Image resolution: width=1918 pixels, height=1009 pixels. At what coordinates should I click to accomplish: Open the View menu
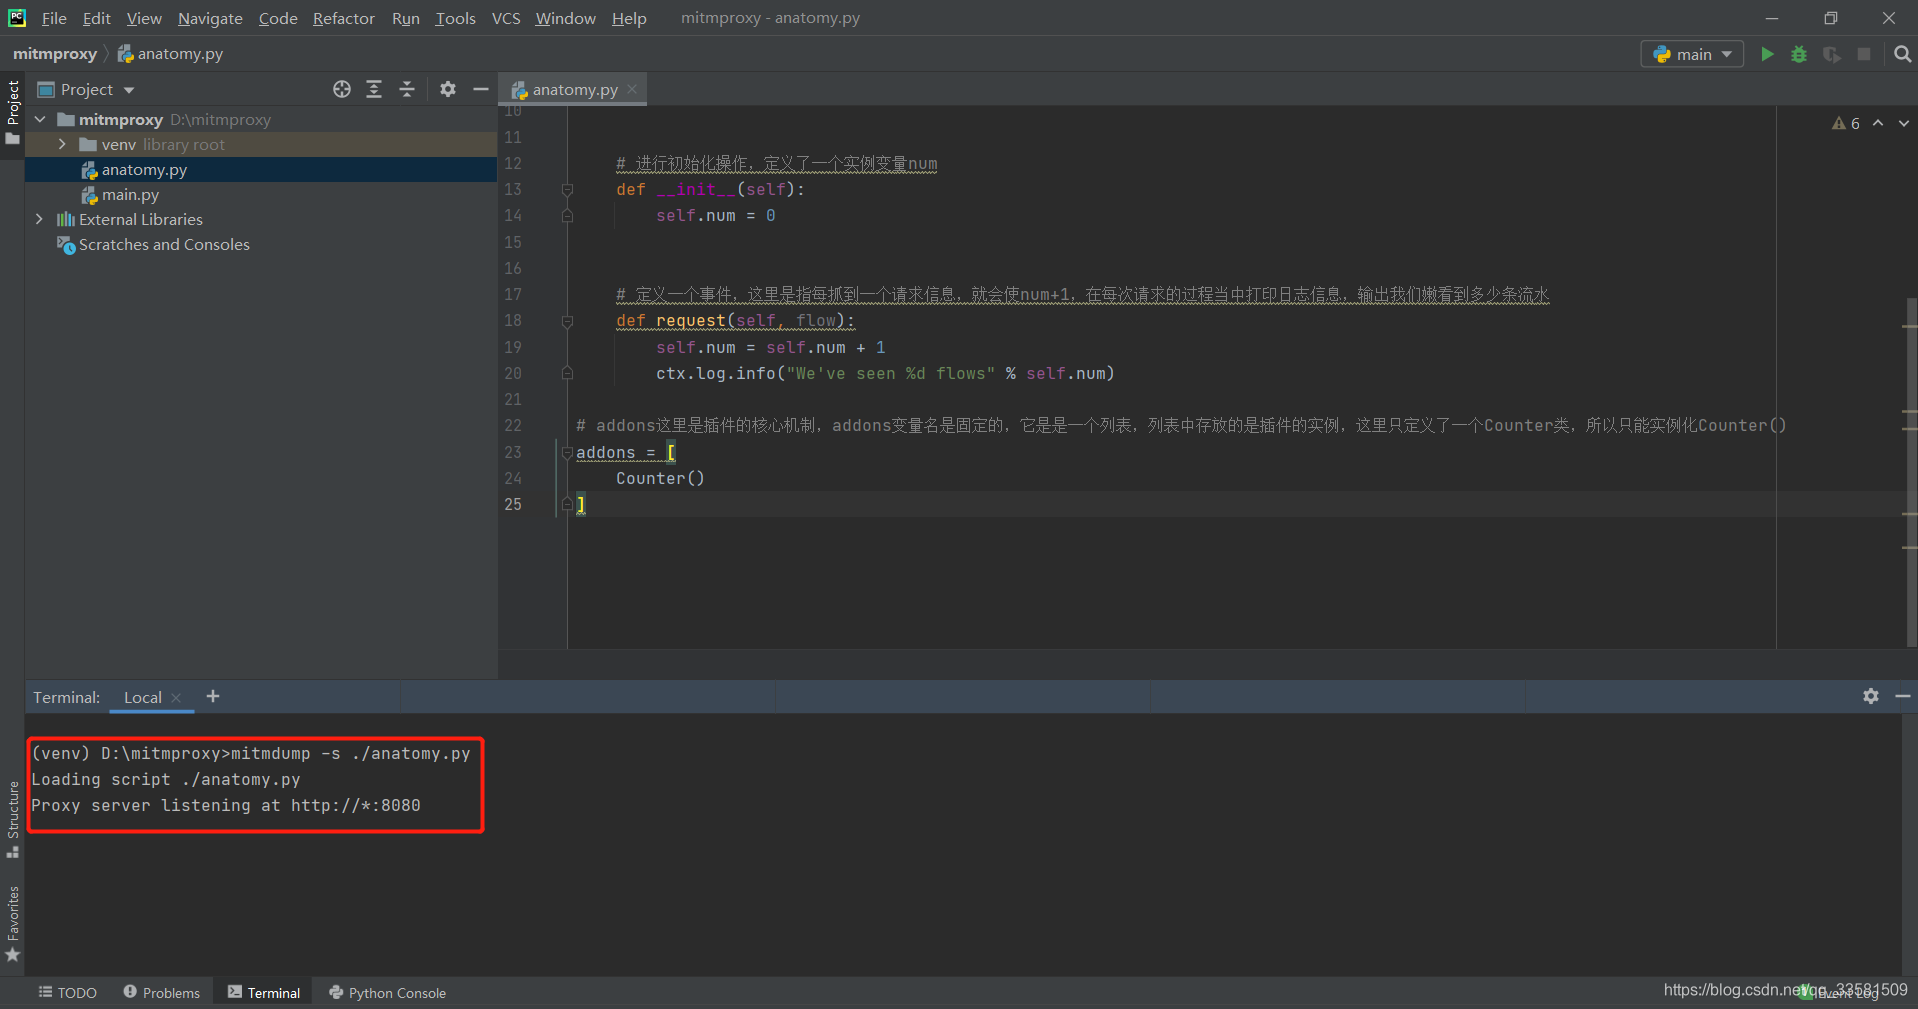(144, 18)
